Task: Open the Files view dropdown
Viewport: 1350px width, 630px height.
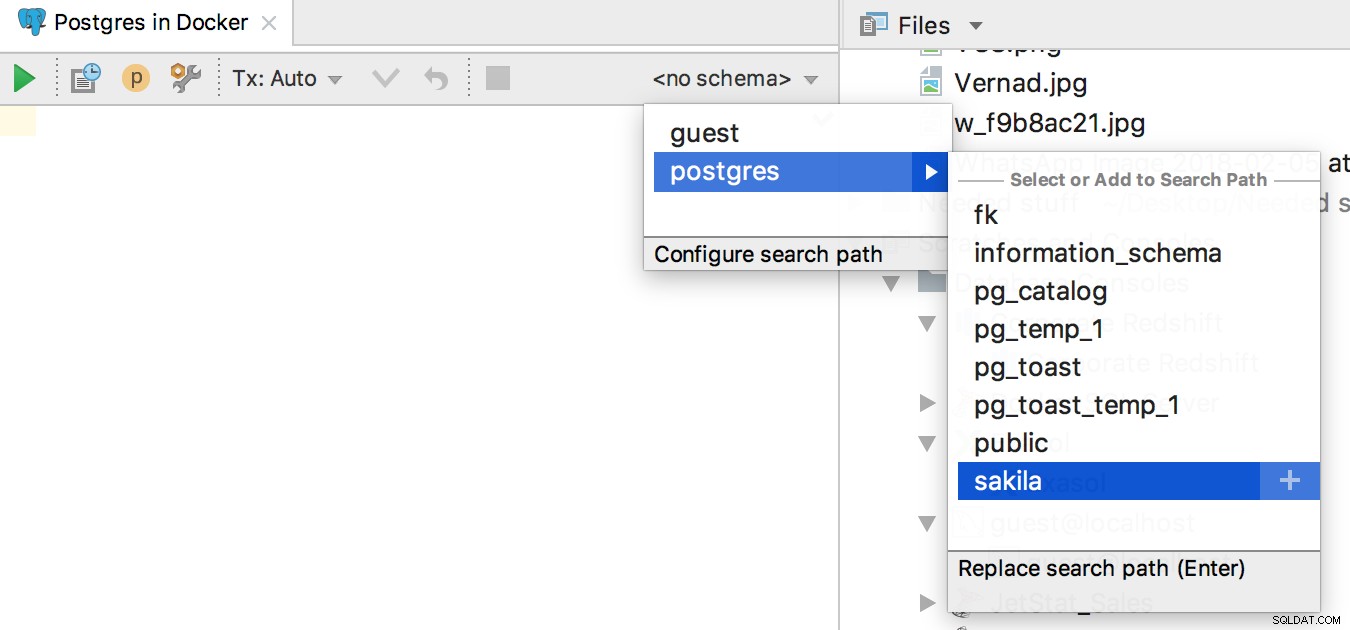Action: click(922, 25)
